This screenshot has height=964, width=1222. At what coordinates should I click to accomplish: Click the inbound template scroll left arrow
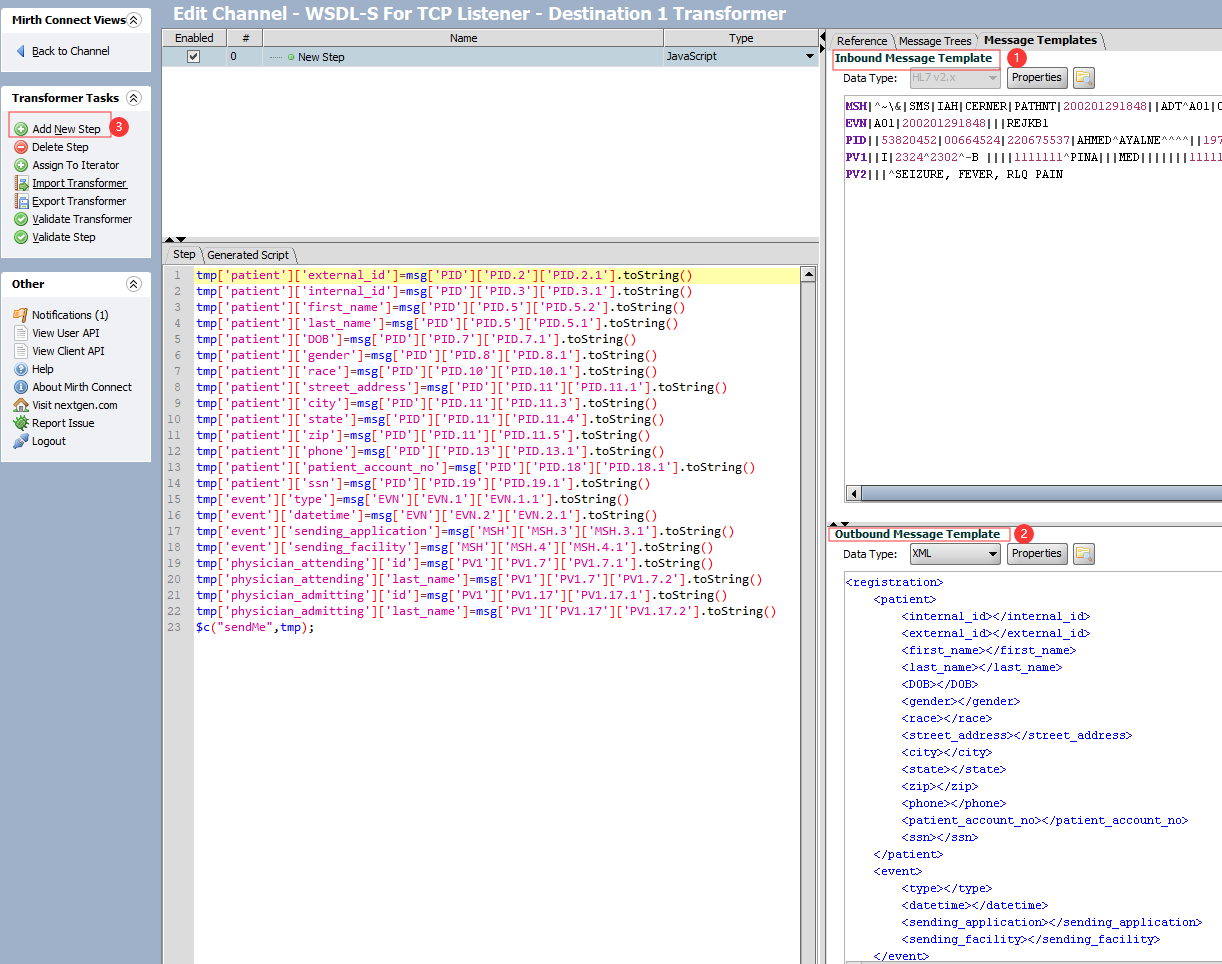(853, 493)
